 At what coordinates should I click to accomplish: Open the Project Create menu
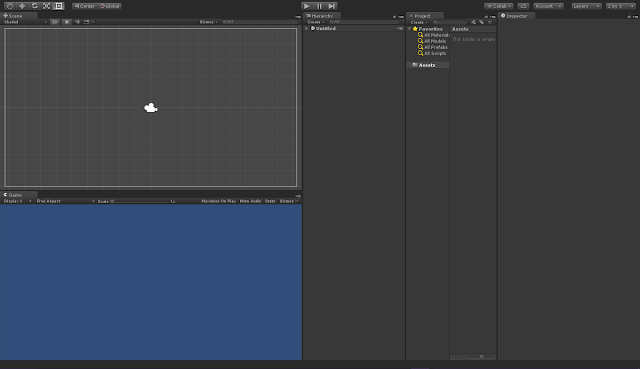point(419,22)
